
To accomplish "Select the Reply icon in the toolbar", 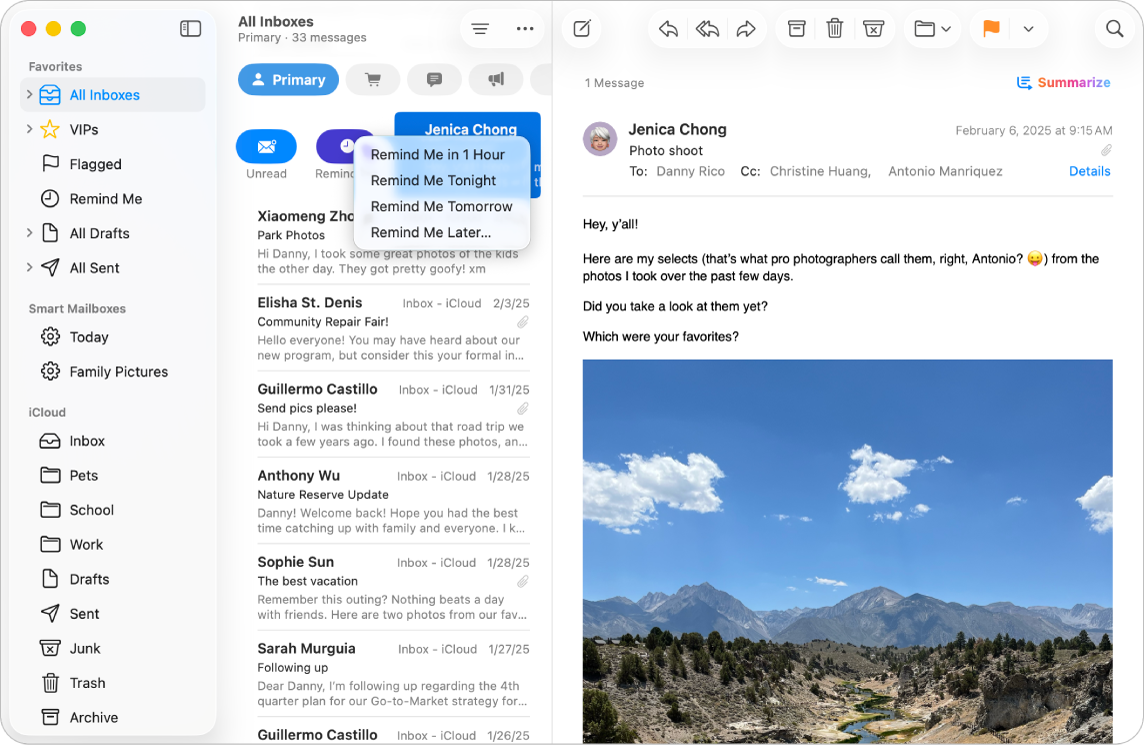I will click(668, 28).
